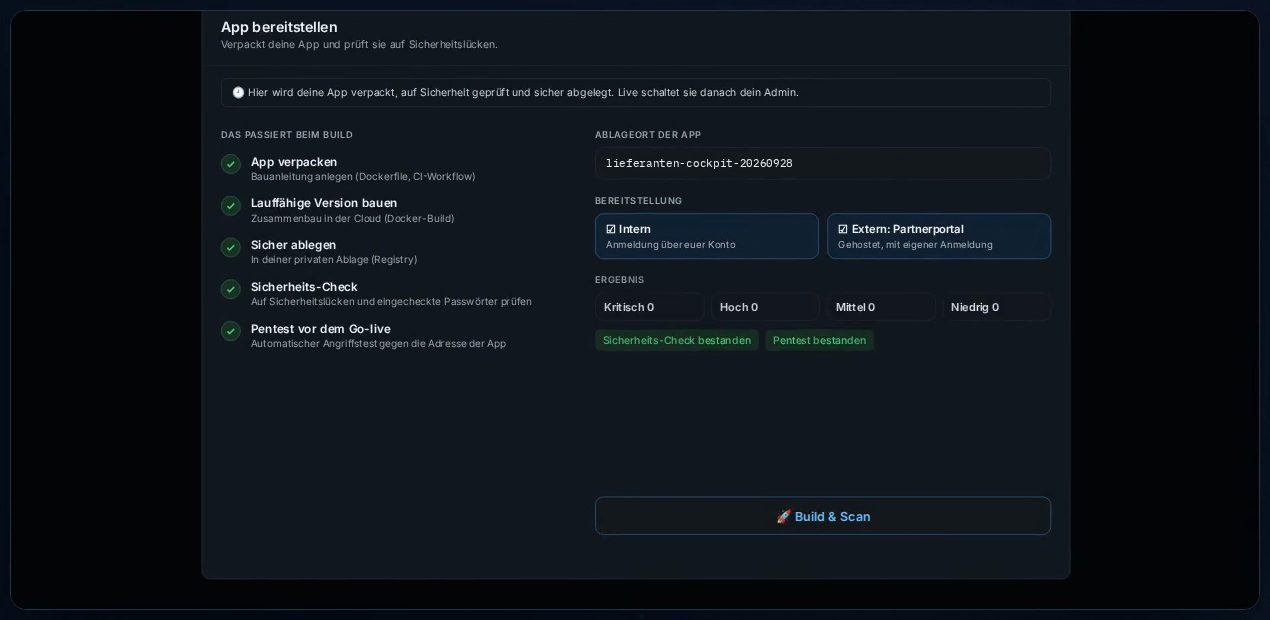1270x620 pixels.
Task: Toggle the Extern: Partnerportal deployment option
Action: 939,236
